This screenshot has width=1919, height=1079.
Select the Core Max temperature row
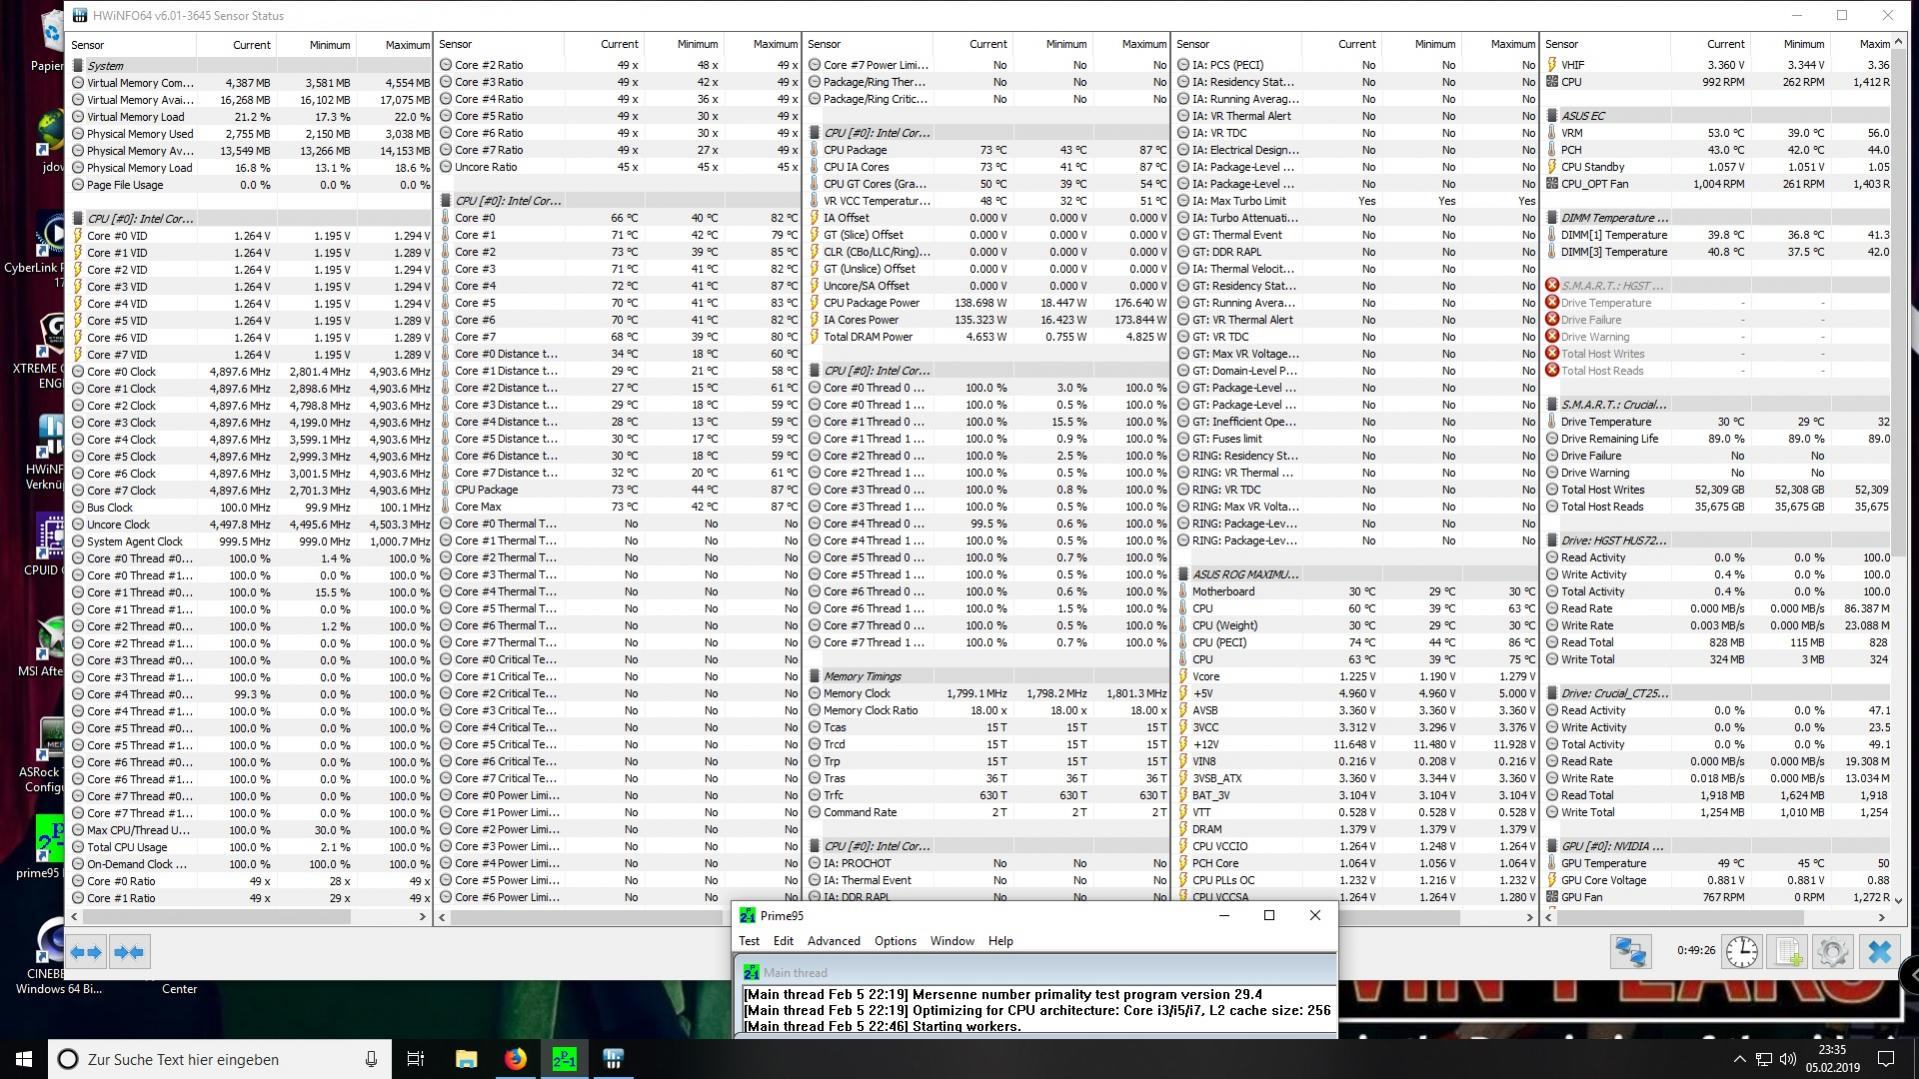[618, 507]
